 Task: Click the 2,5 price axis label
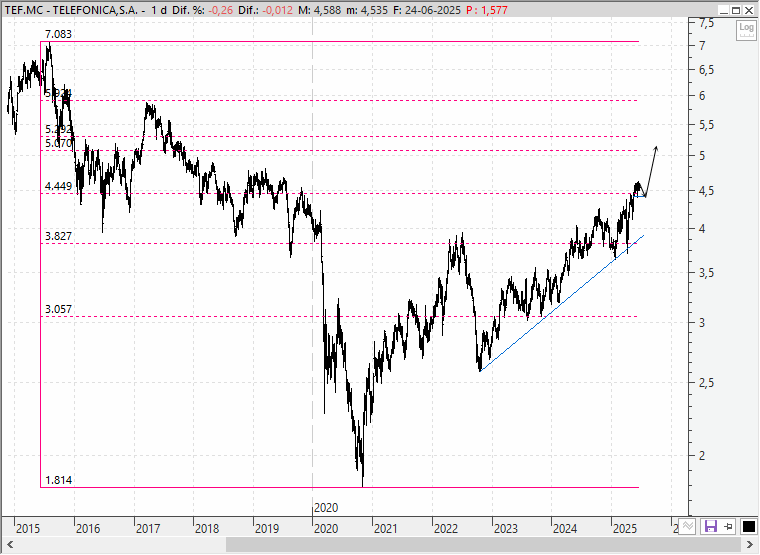pos(707,383)
